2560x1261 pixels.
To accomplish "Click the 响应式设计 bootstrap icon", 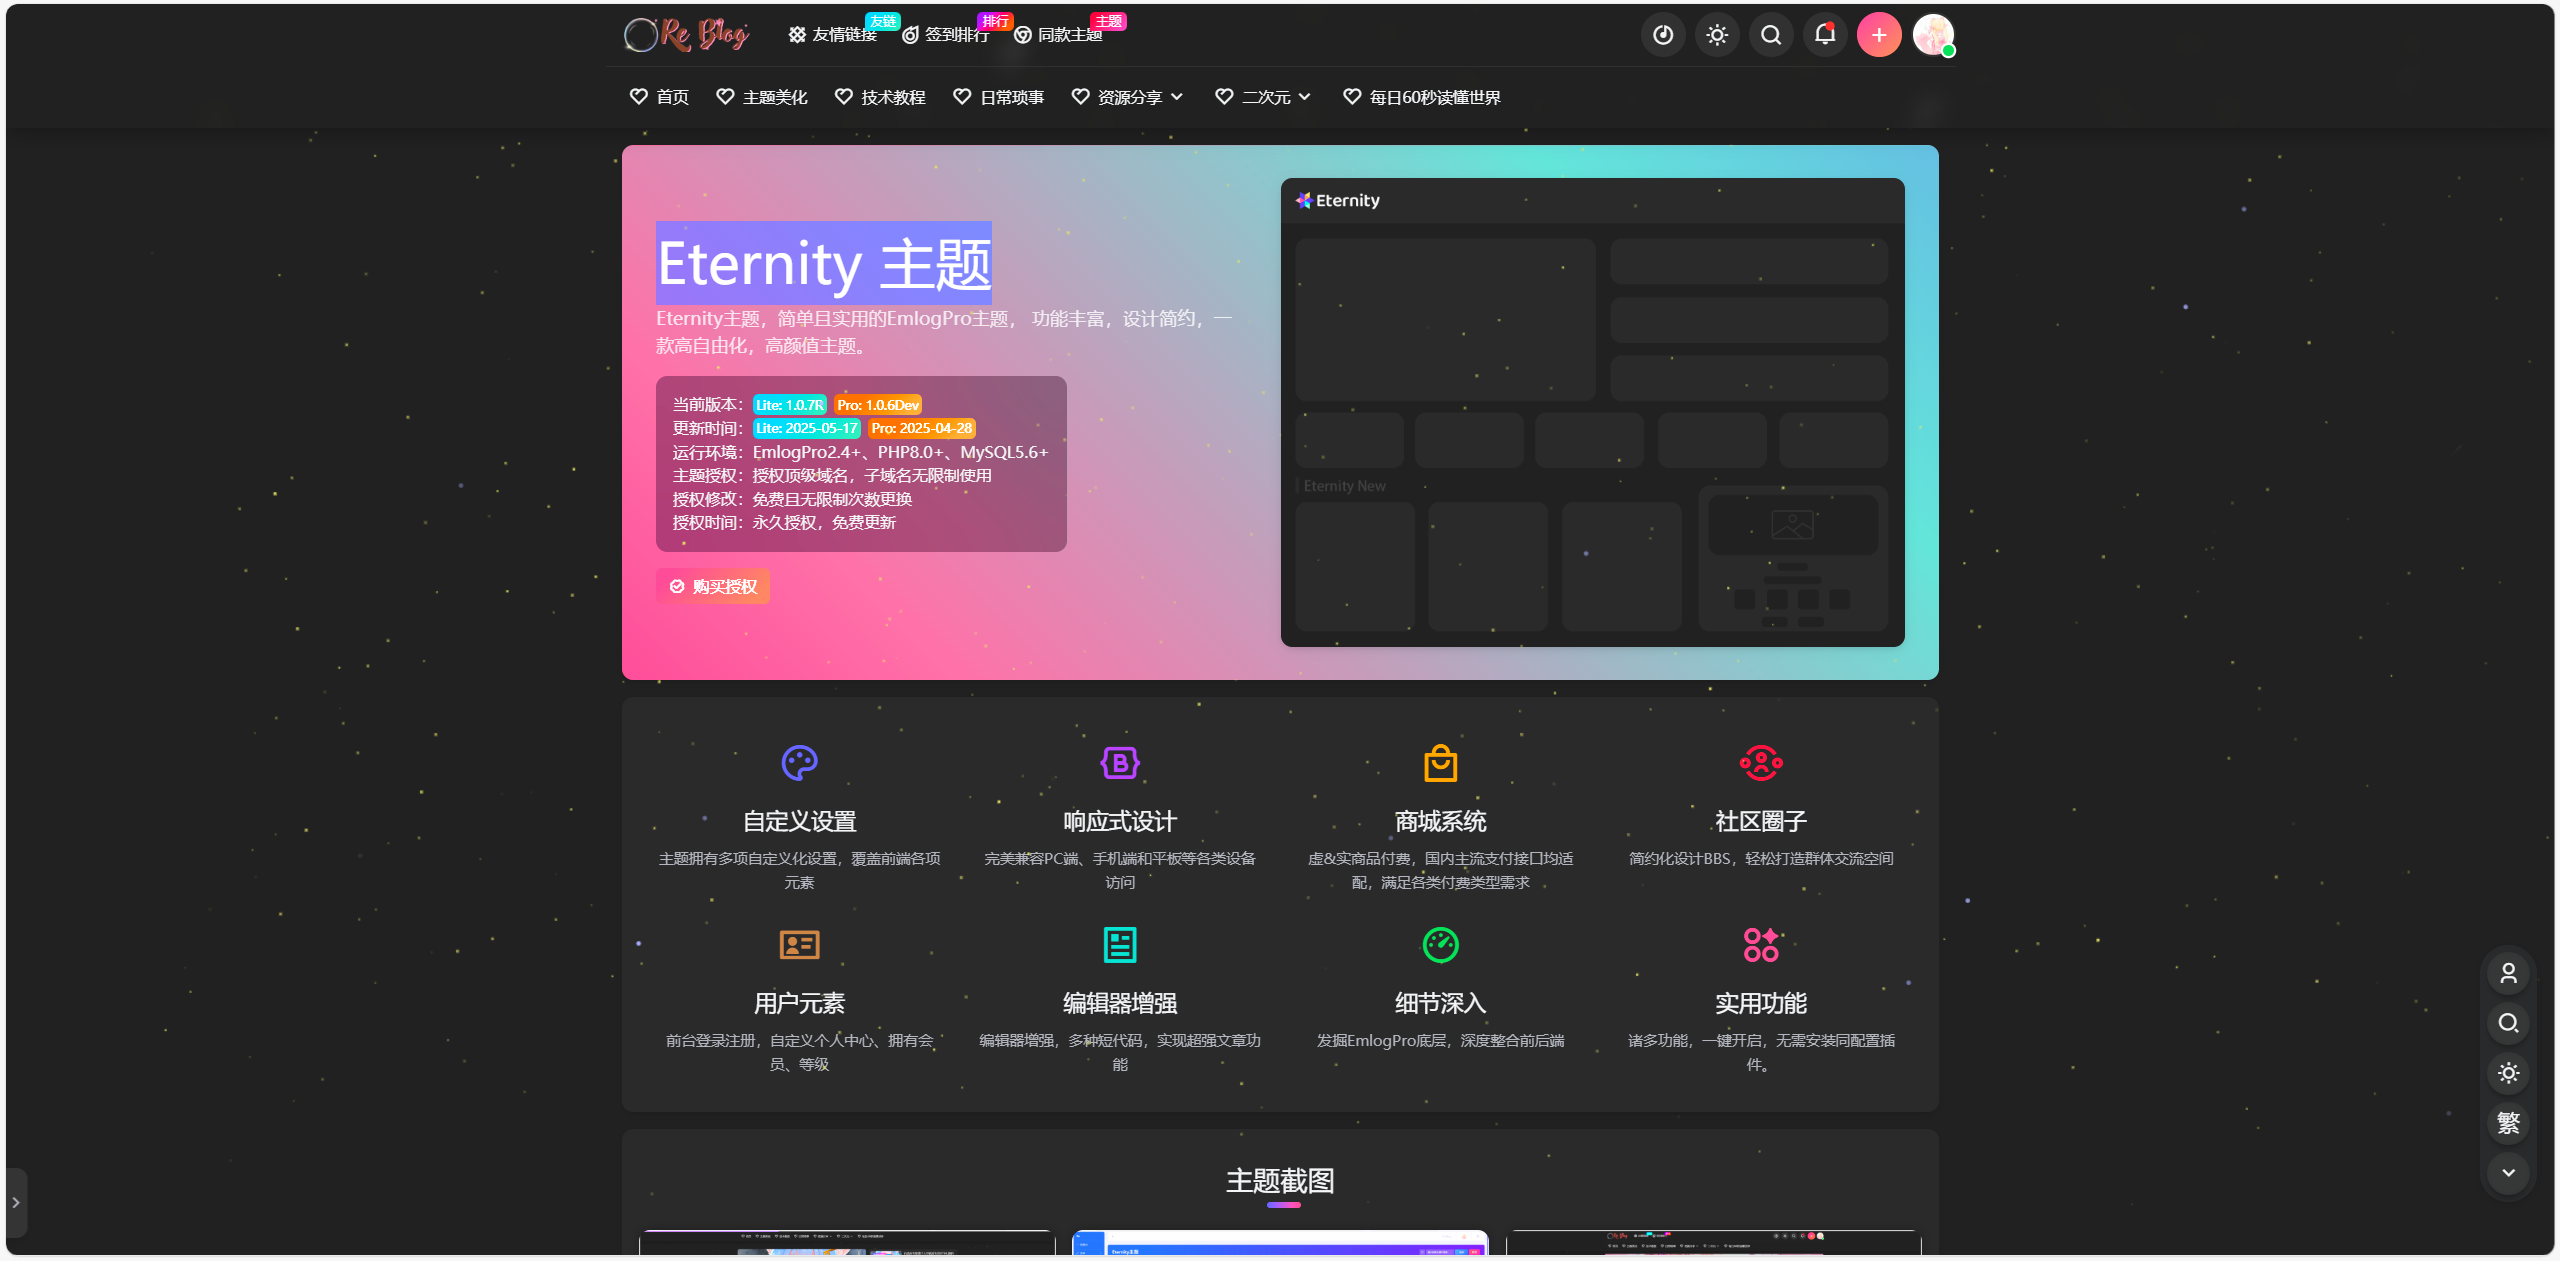I will 1120,763.
